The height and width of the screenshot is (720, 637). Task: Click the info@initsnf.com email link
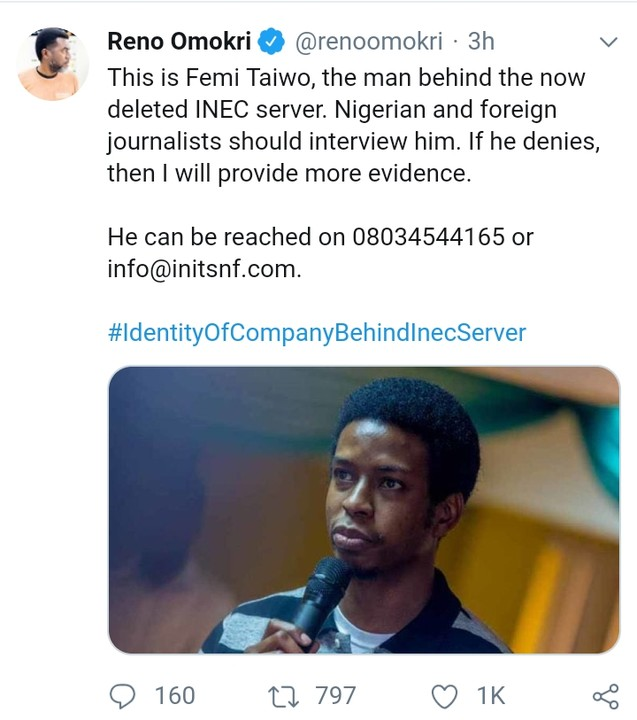coord(203,269)
